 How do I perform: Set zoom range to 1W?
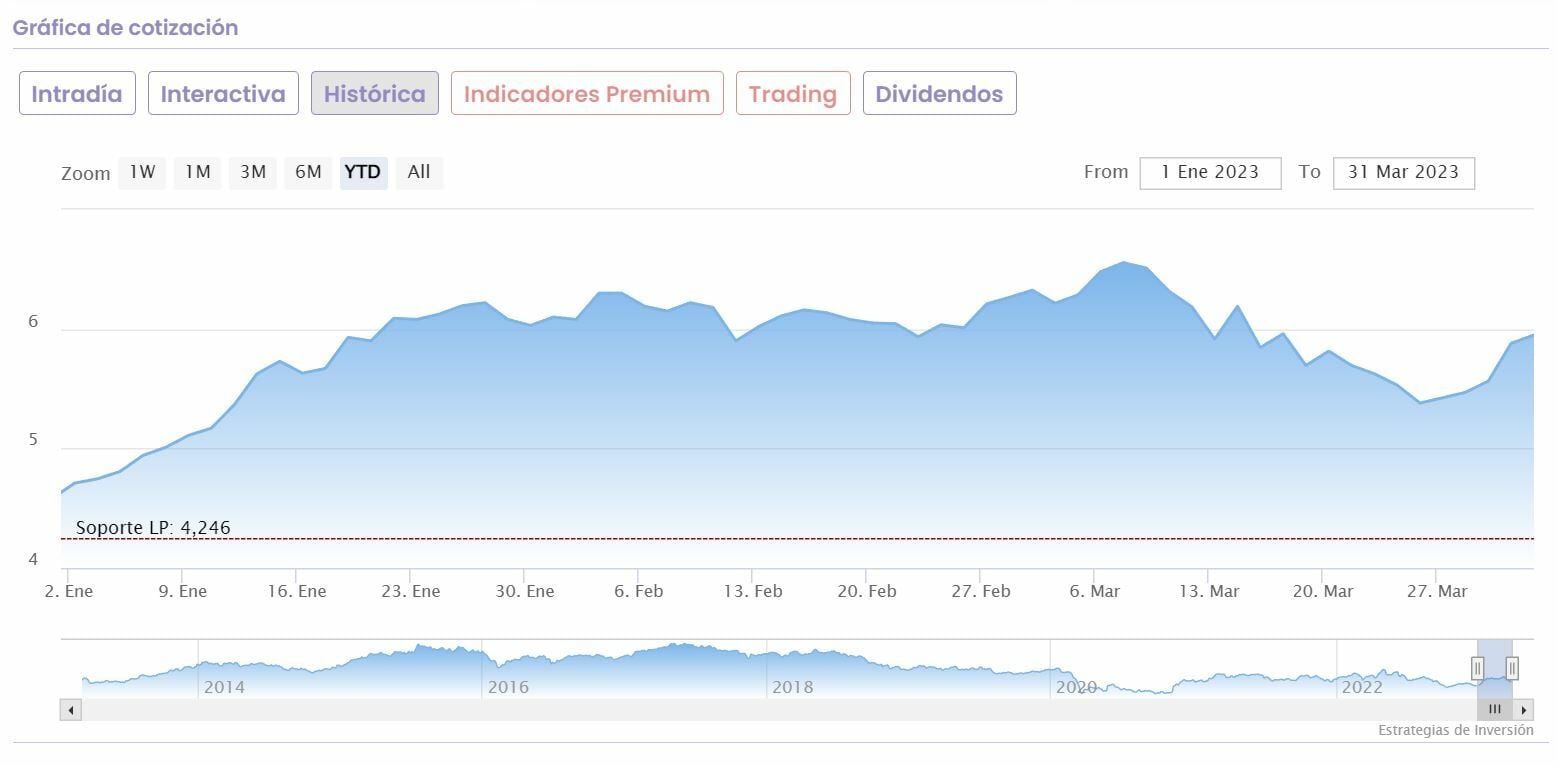coord(142,172)
